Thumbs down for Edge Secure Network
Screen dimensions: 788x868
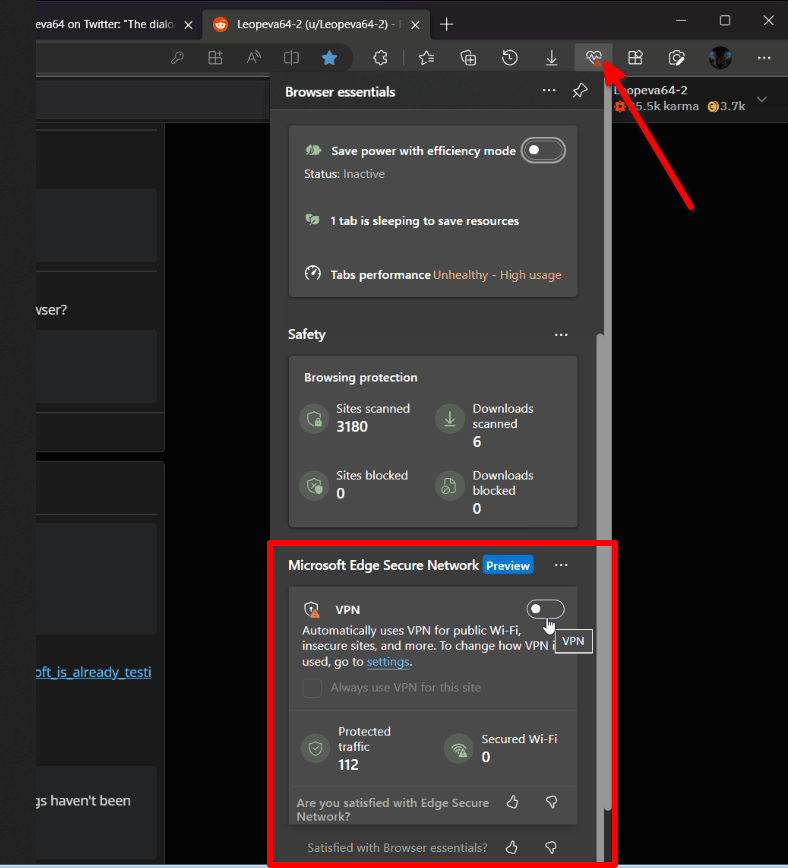552,802
